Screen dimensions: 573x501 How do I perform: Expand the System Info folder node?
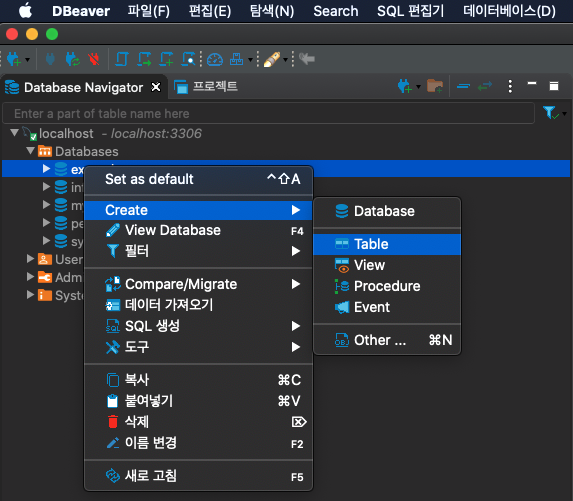pos(30,295)
